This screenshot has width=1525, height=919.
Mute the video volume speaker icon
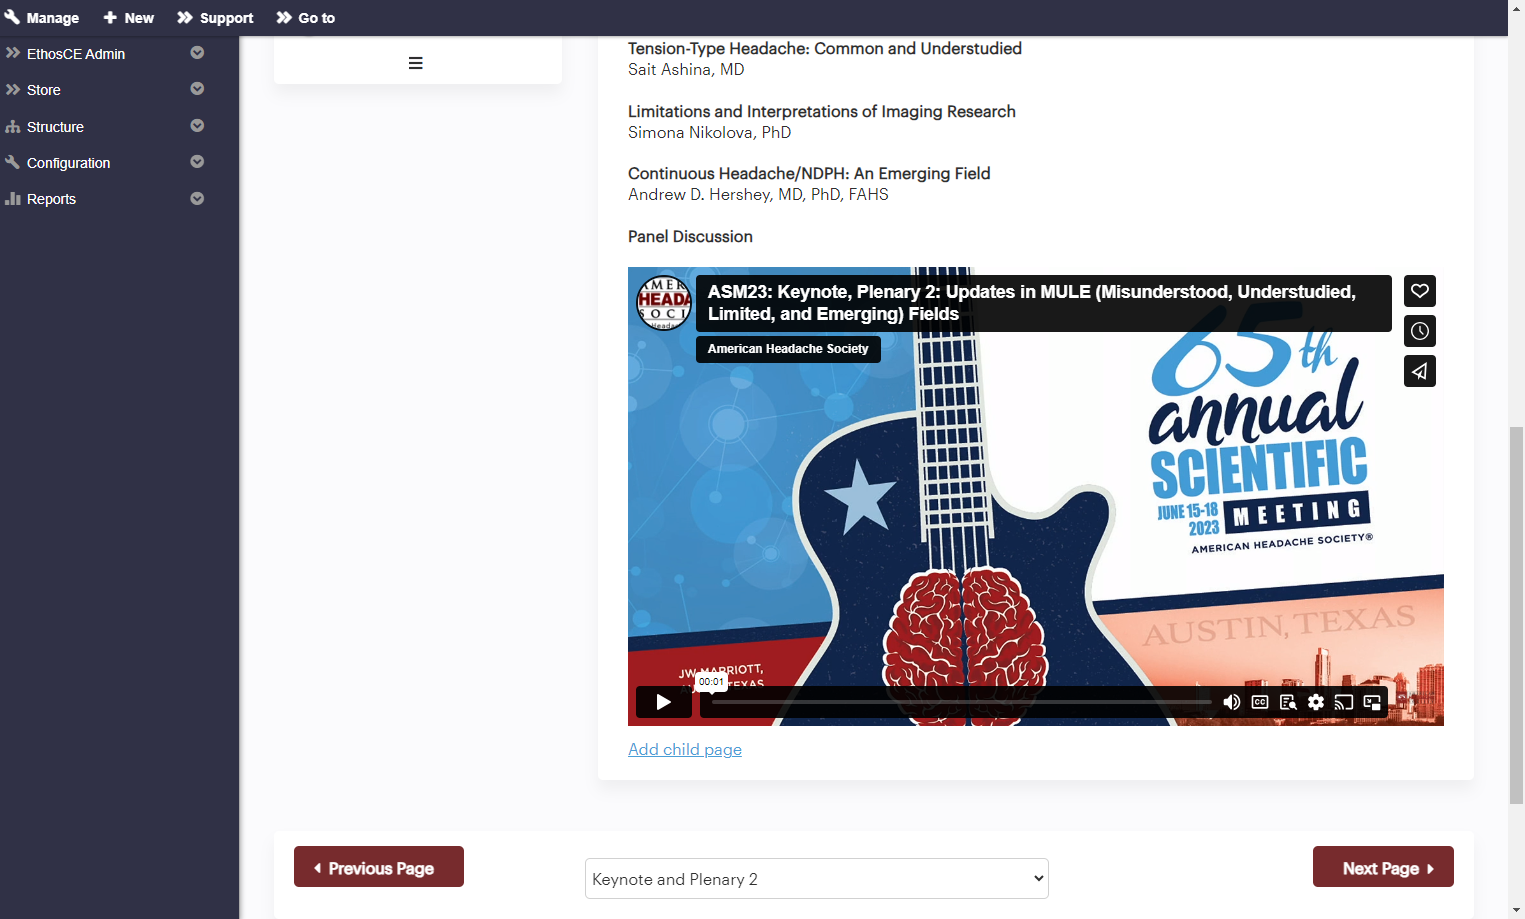(x=1232, y=702)
